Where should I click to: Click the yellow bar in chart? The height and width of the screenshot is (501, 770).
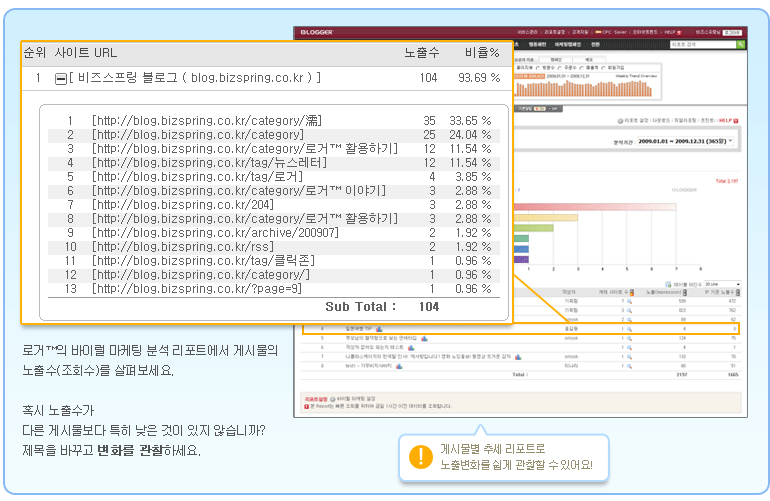(x=546, y=218)
